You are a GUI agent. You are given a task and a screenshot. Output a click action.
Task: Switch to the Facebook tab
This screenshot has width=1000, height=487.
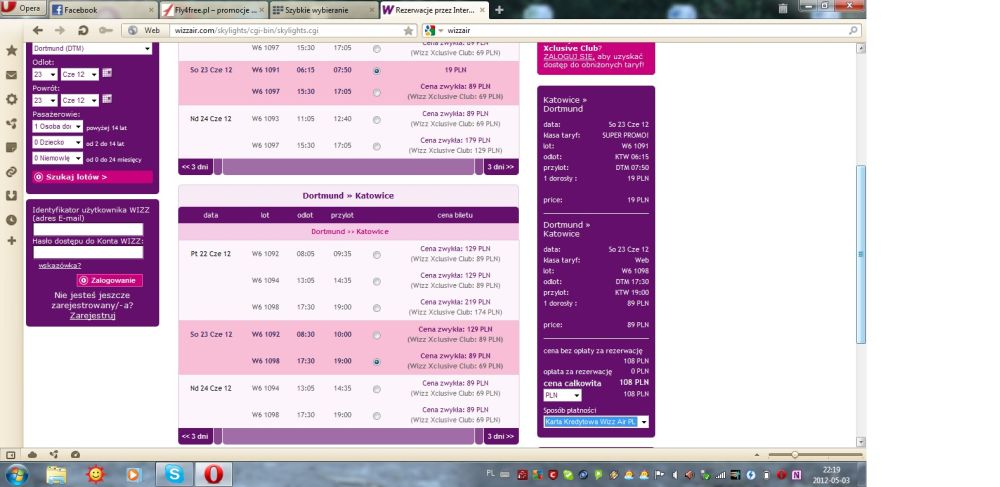102,10
